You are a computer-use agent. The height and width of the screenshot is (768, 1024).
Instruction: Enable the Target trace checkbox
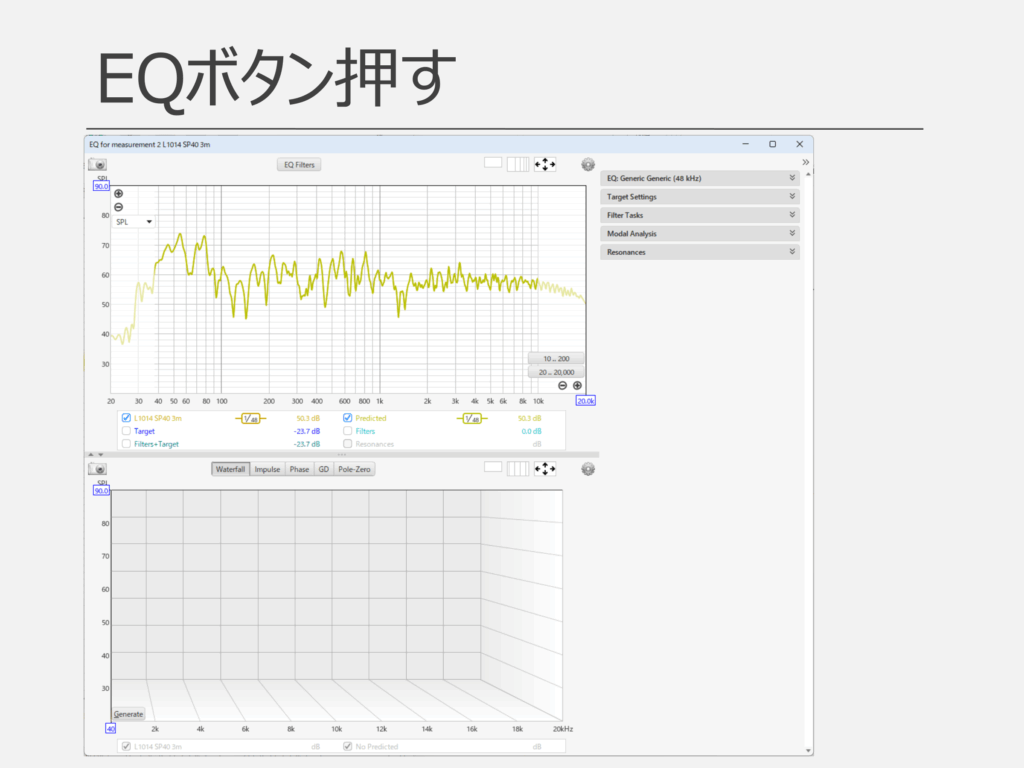126,431
